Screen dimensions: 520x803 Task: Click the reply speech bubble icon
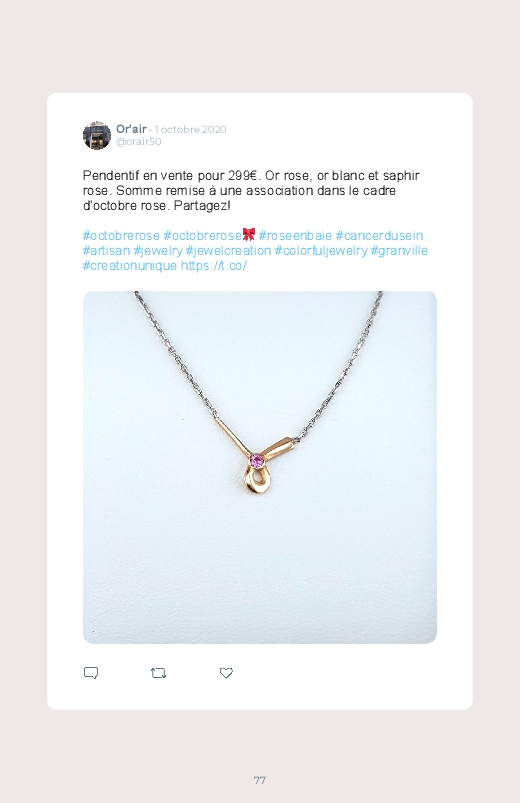tap(91, 672)
